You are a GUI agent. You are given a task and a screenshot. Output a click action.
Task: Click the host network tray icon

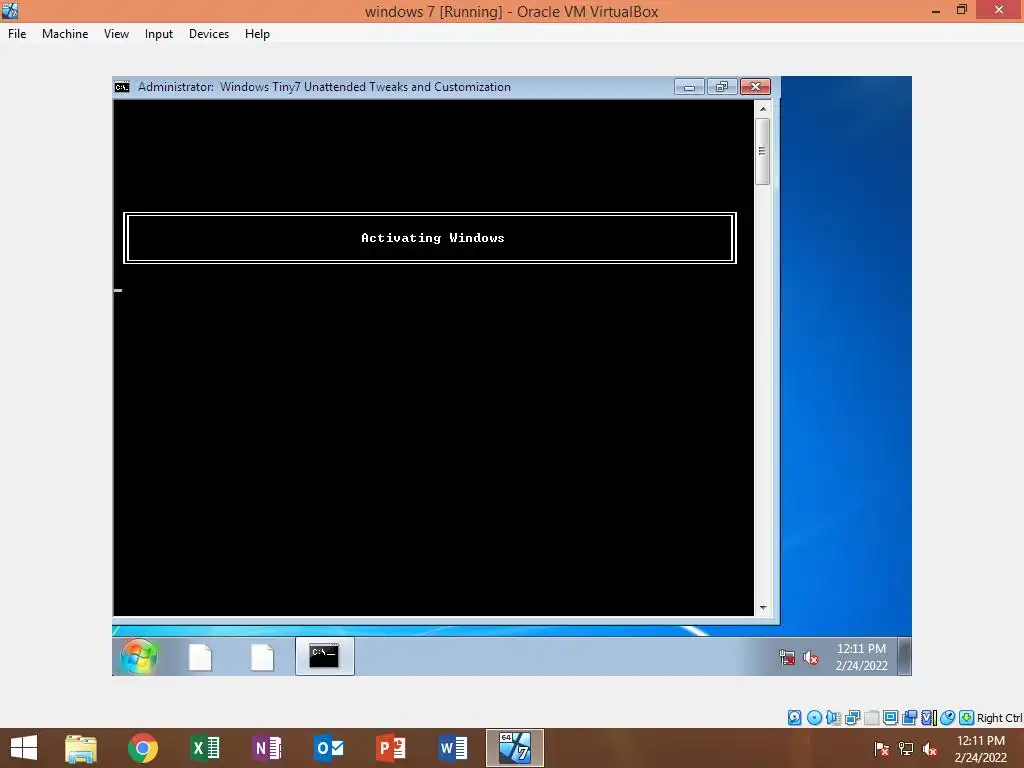coord(906,749)
